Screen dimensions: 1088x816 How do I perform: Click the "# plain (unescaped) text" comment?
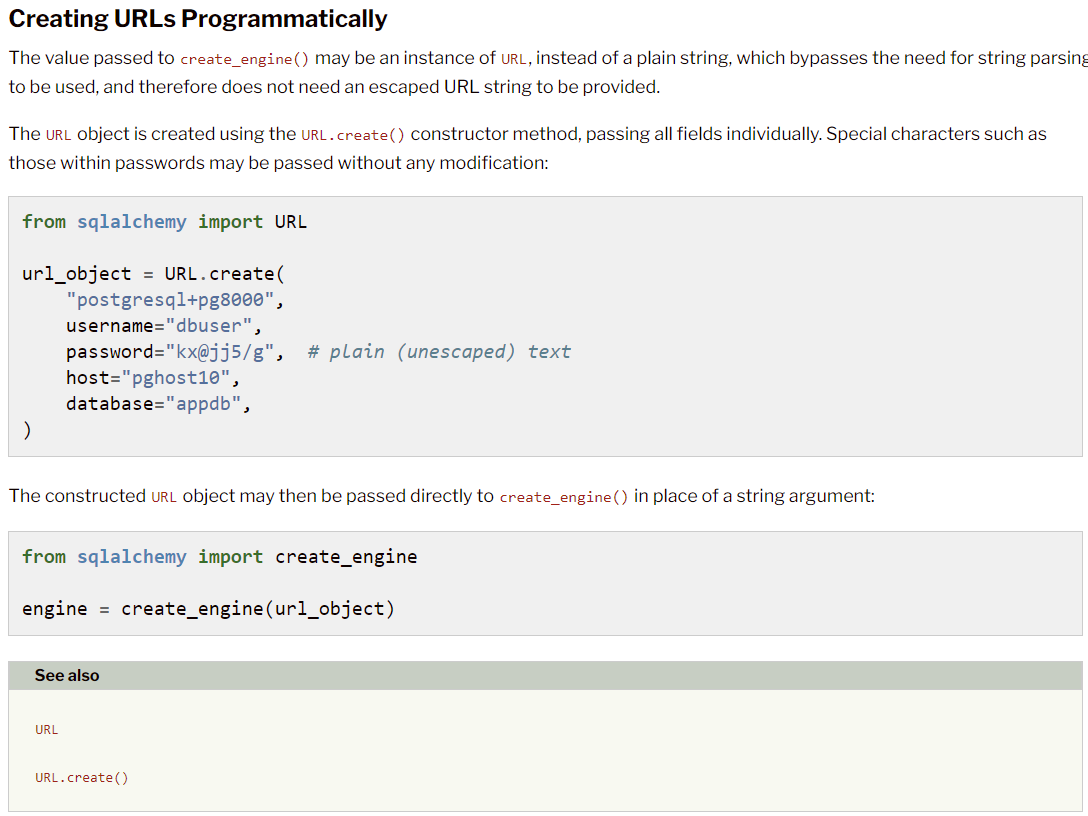click(x=439, y=352)
